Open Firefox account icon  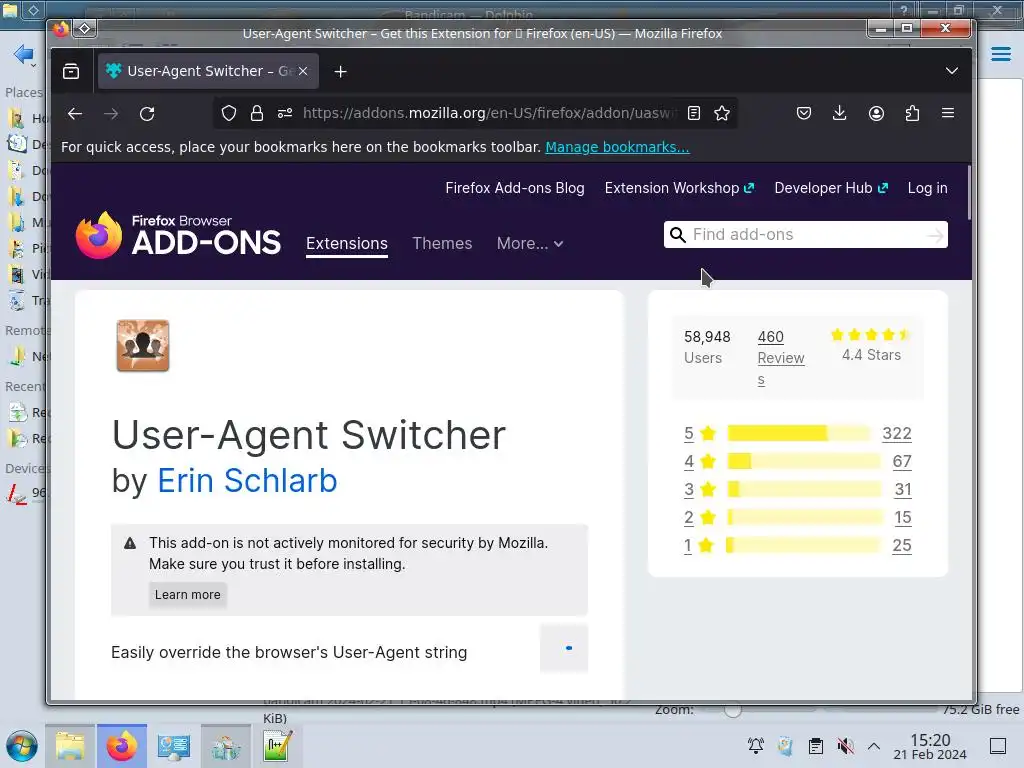tap(876, 114)
